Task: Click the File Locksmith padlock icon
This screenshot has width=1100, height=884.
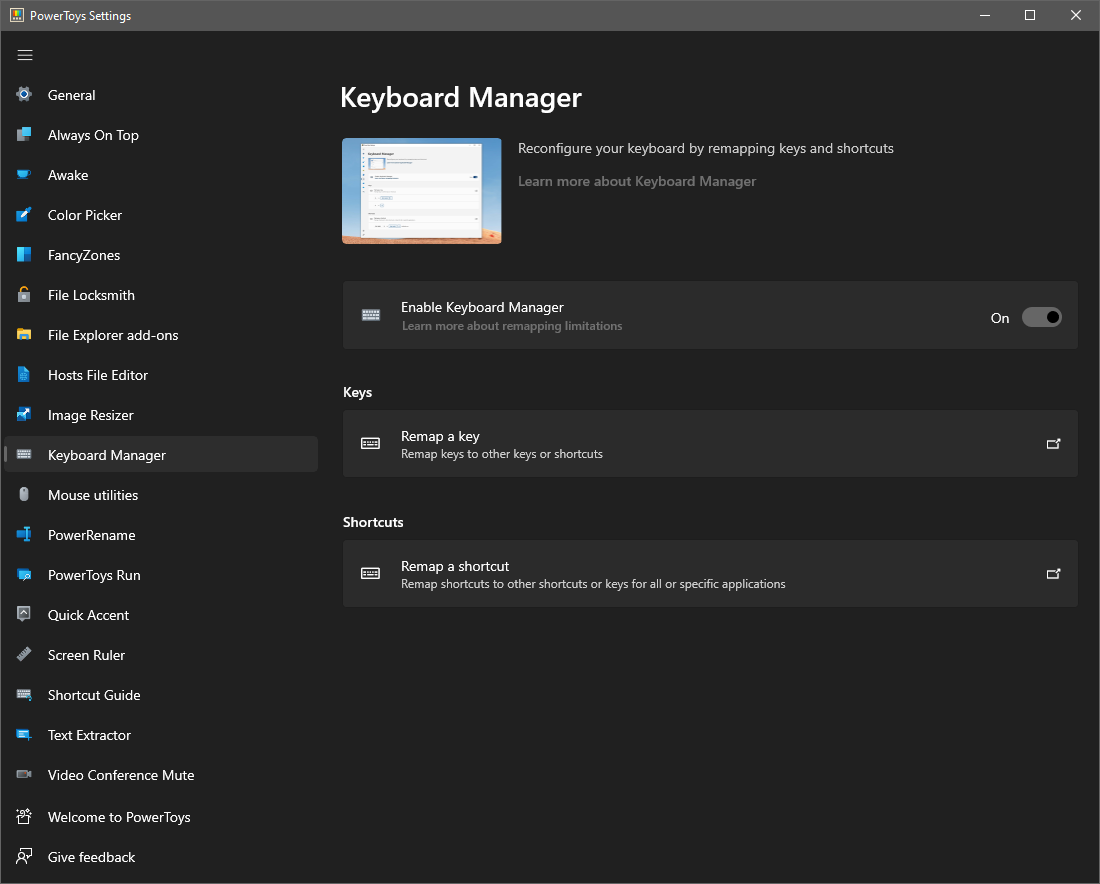Action: [x=24, y=295]
